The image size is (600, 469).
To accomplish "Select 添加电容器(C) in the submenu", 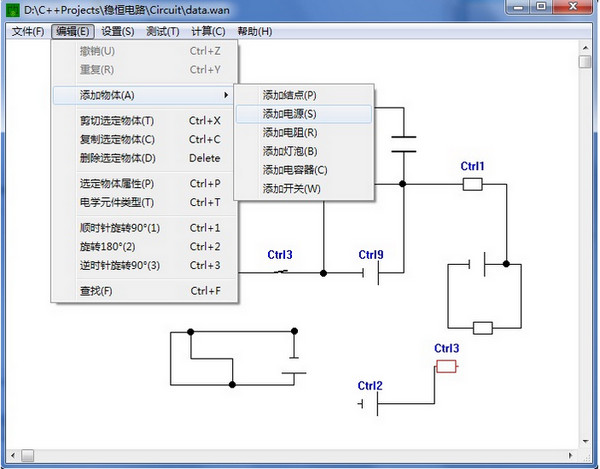I will 294,170.
